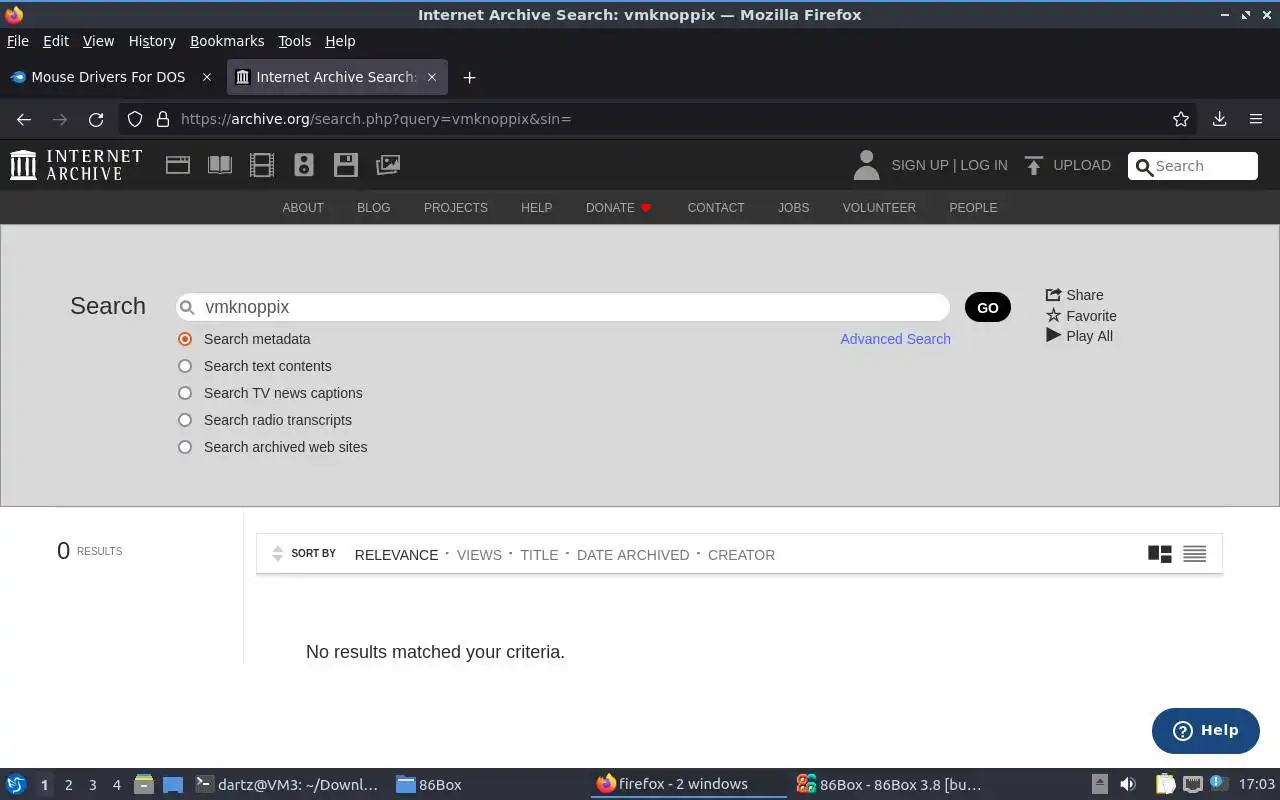
Task: Open the clipboard tray icon
Action: pyautogui.click(x=1166, y=784)
